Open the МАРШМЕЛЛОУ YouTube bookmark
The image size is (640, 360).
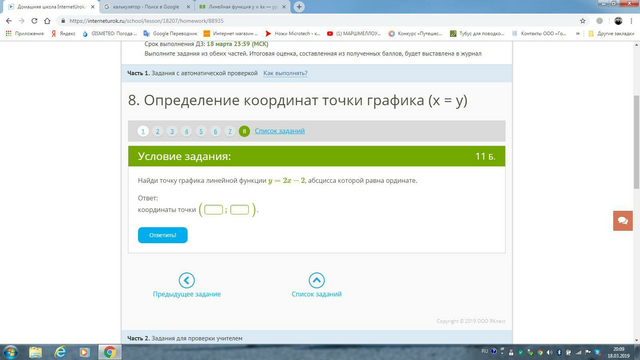coord(353,33)
